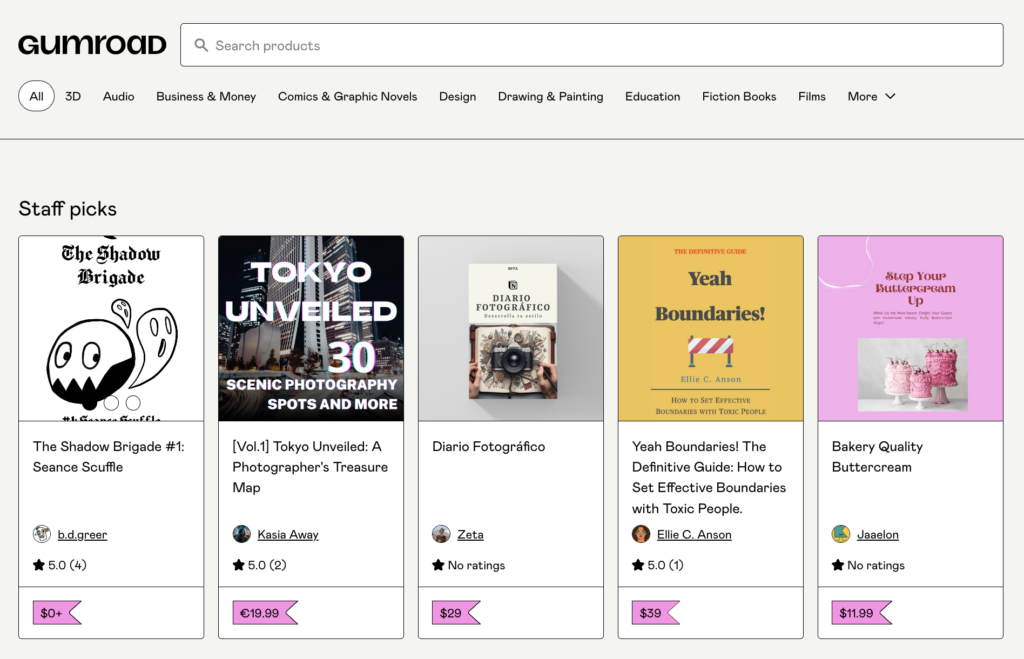Click the $0+ price tag
The height and width of the screenshot is (659, 1024).
pyautogui.click(x=57, y=613)
